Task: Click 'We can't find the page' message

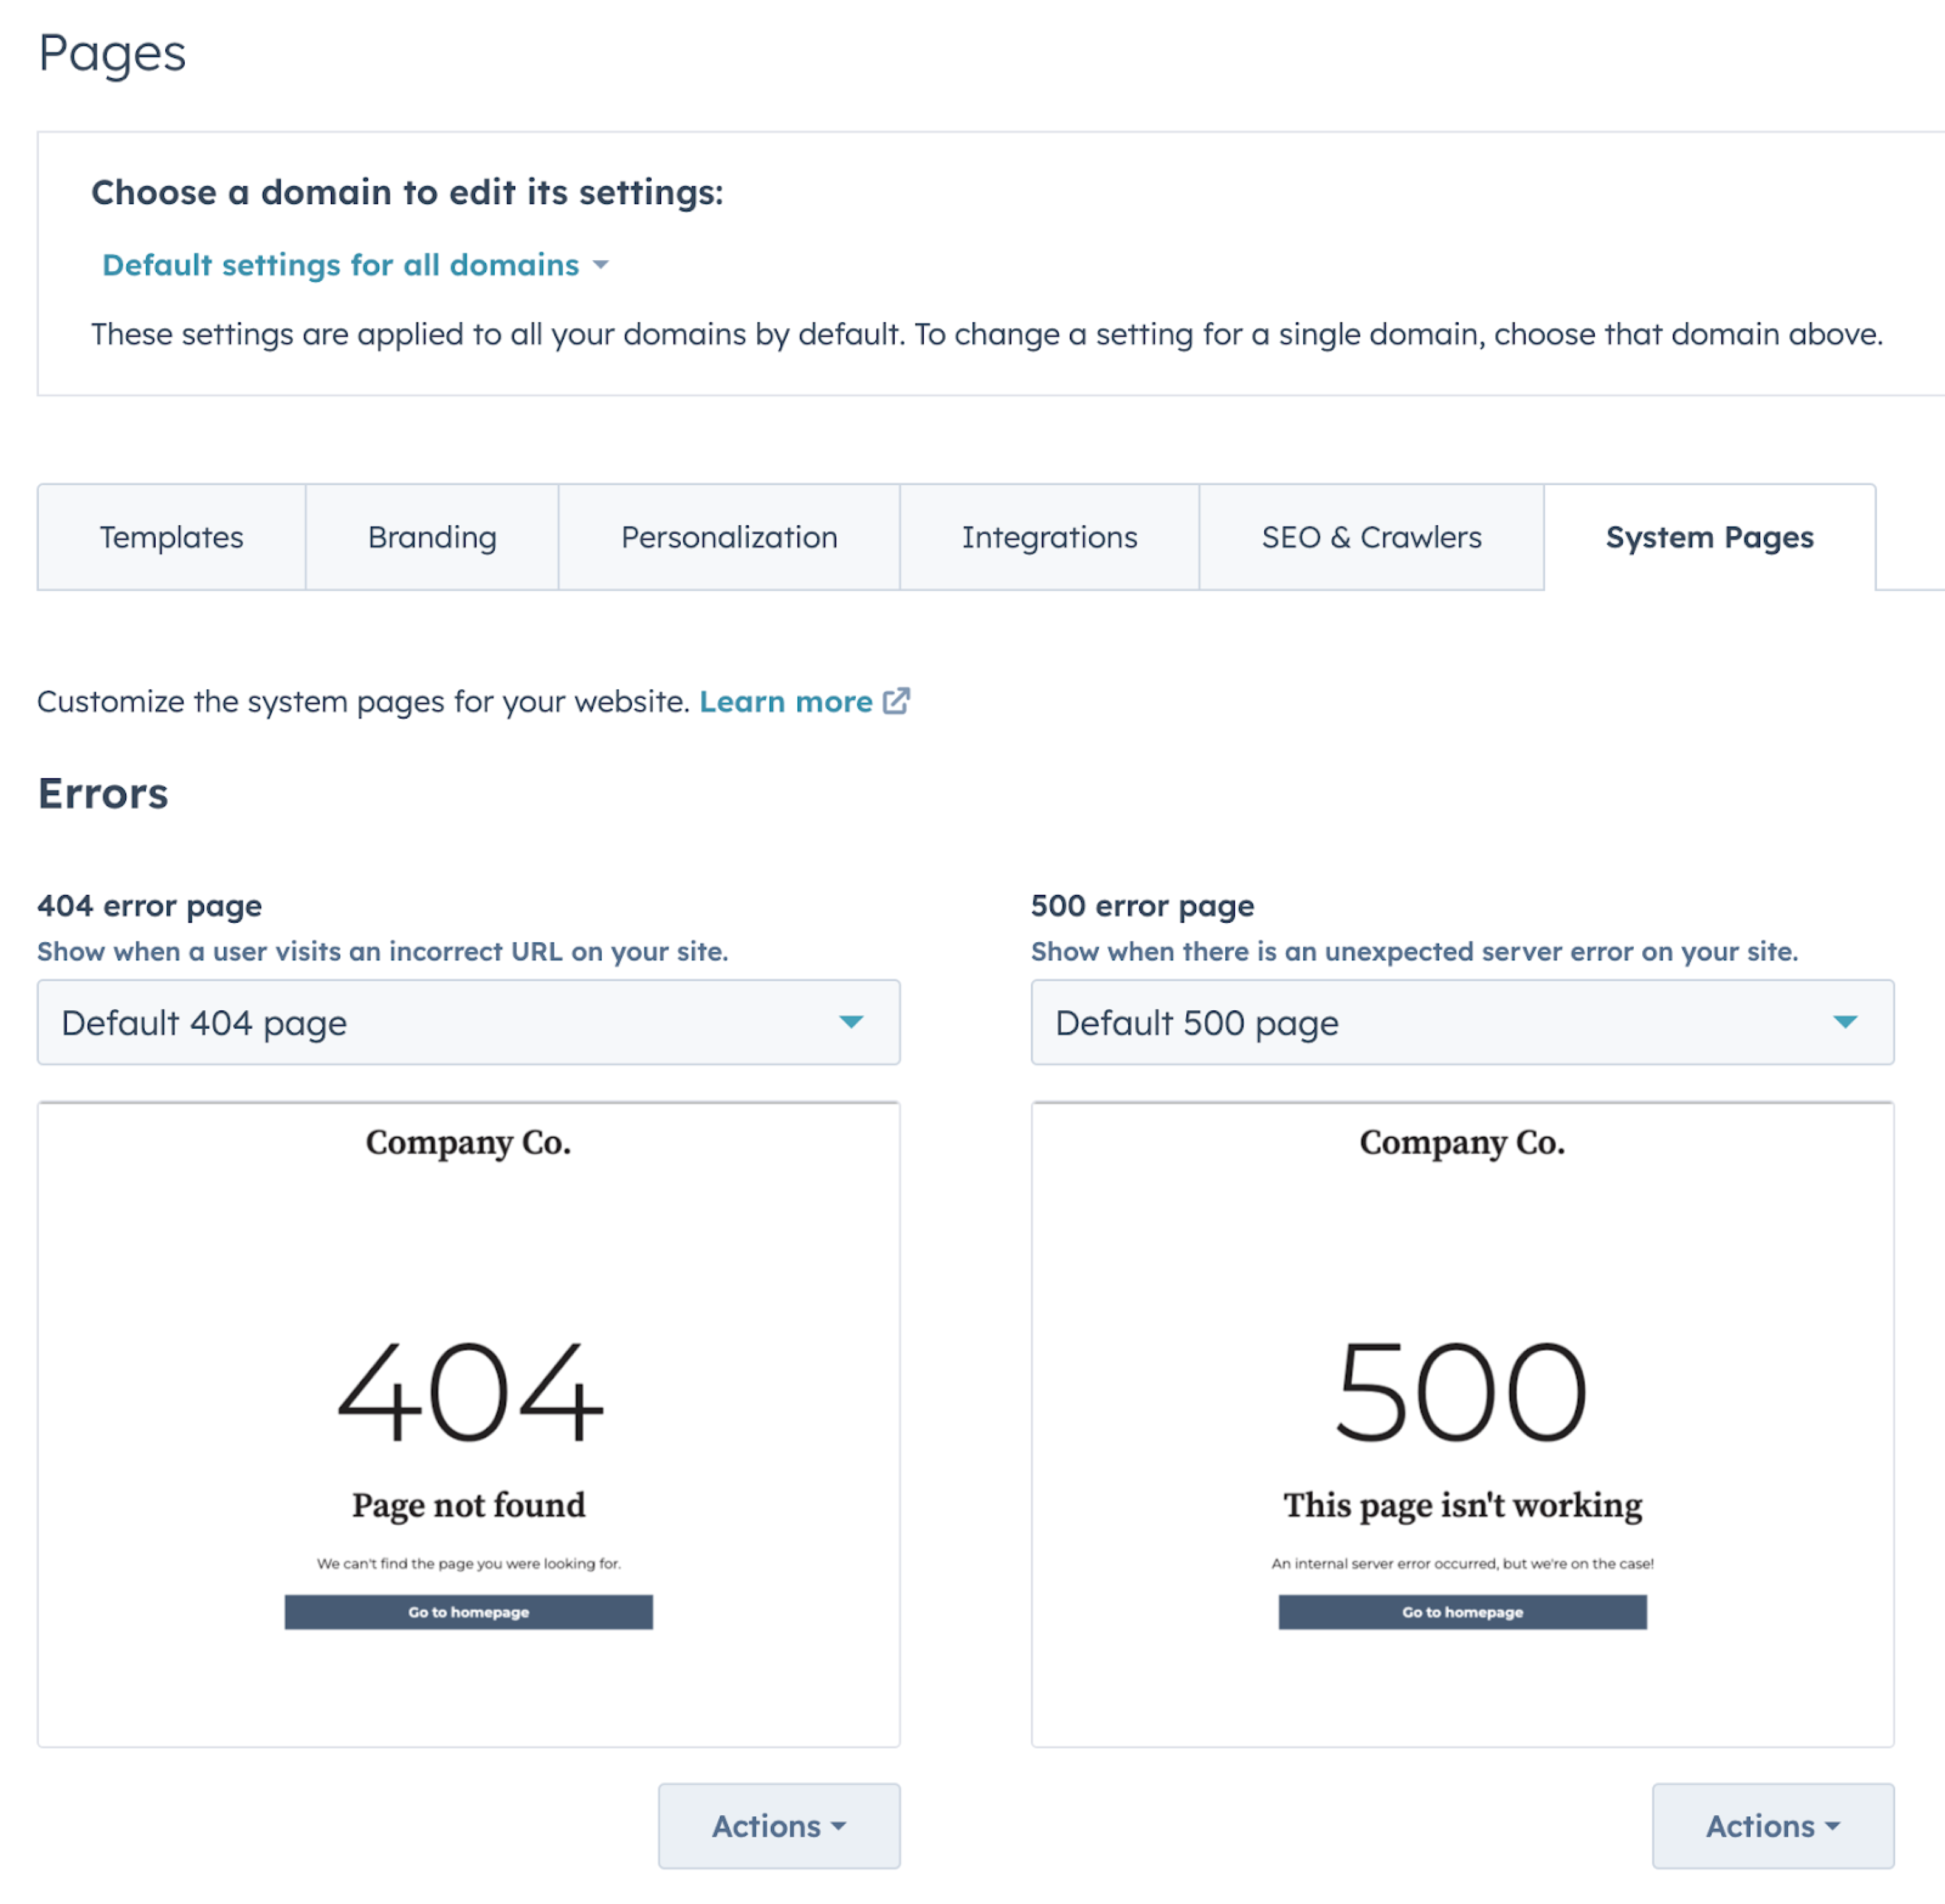Action: coord(468,1563)
